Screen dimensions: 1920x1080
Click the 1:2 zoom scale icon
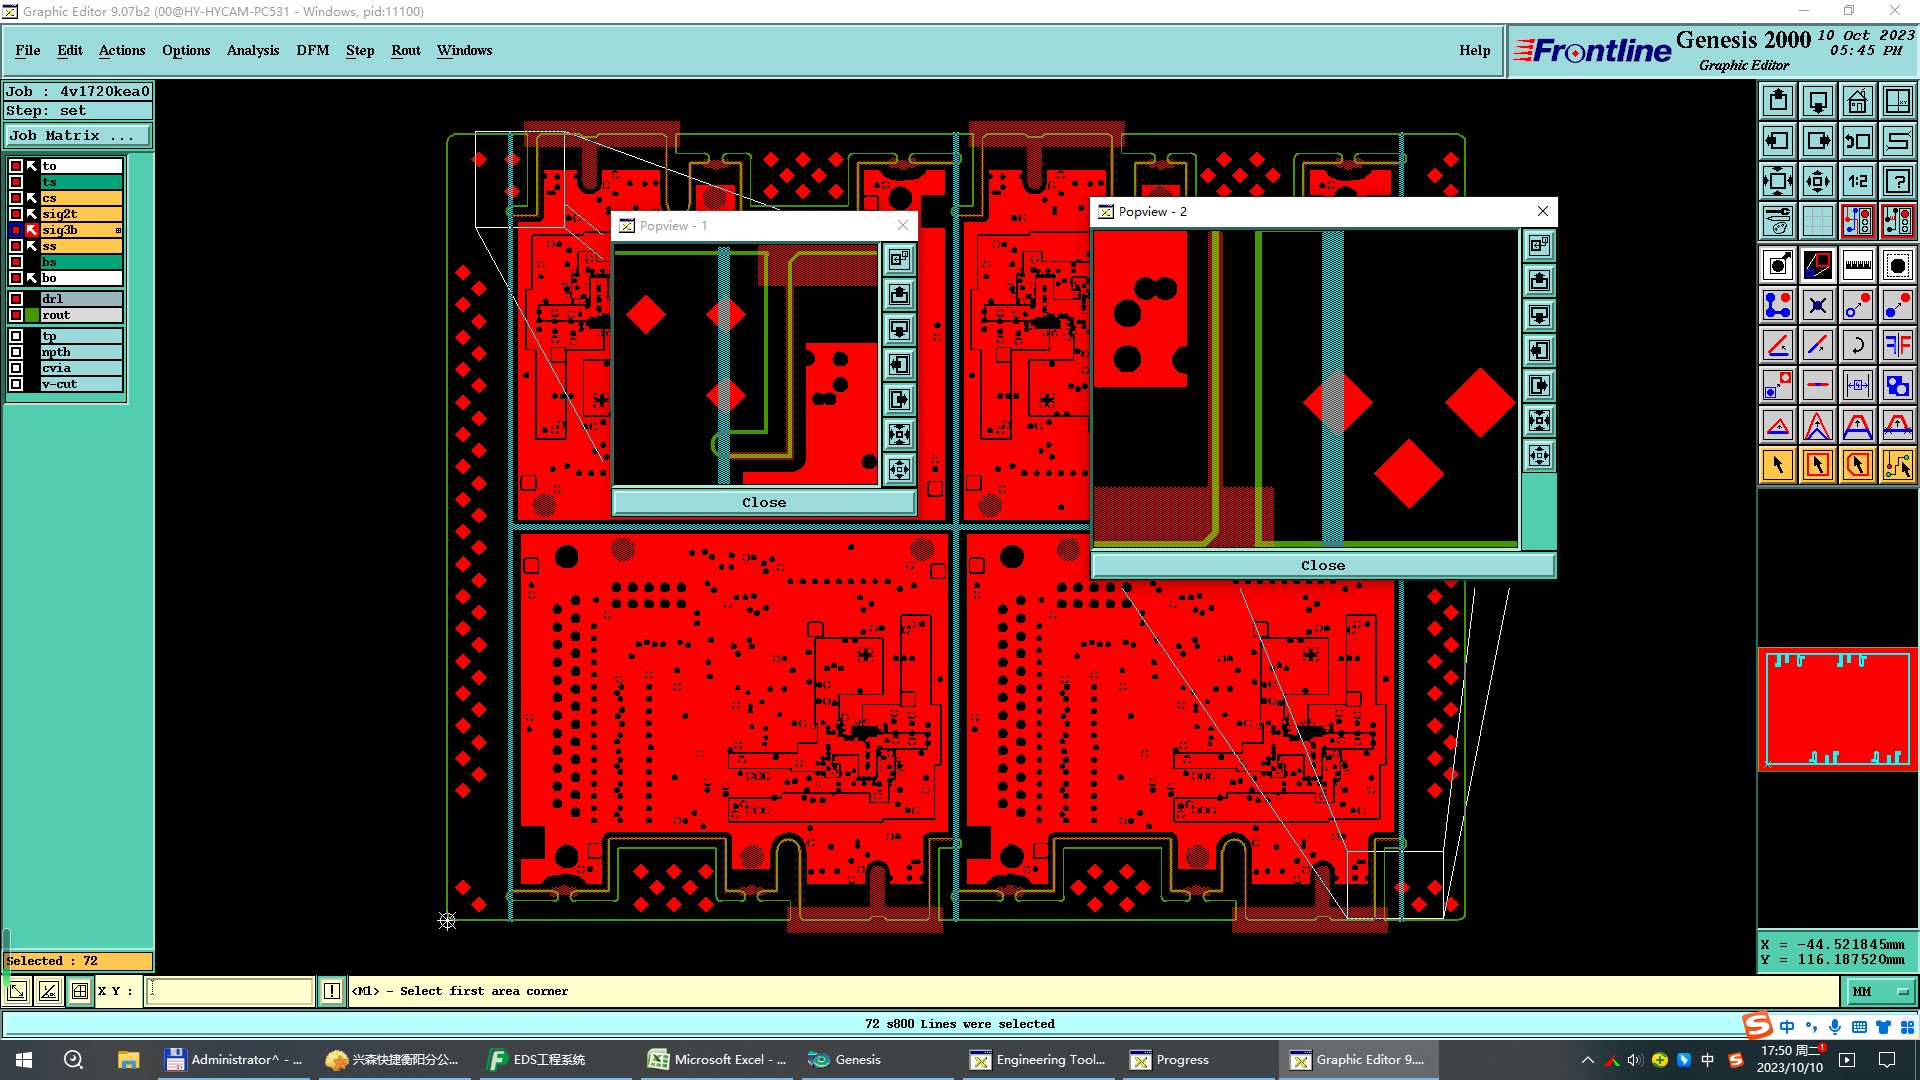coord(1857,181)
